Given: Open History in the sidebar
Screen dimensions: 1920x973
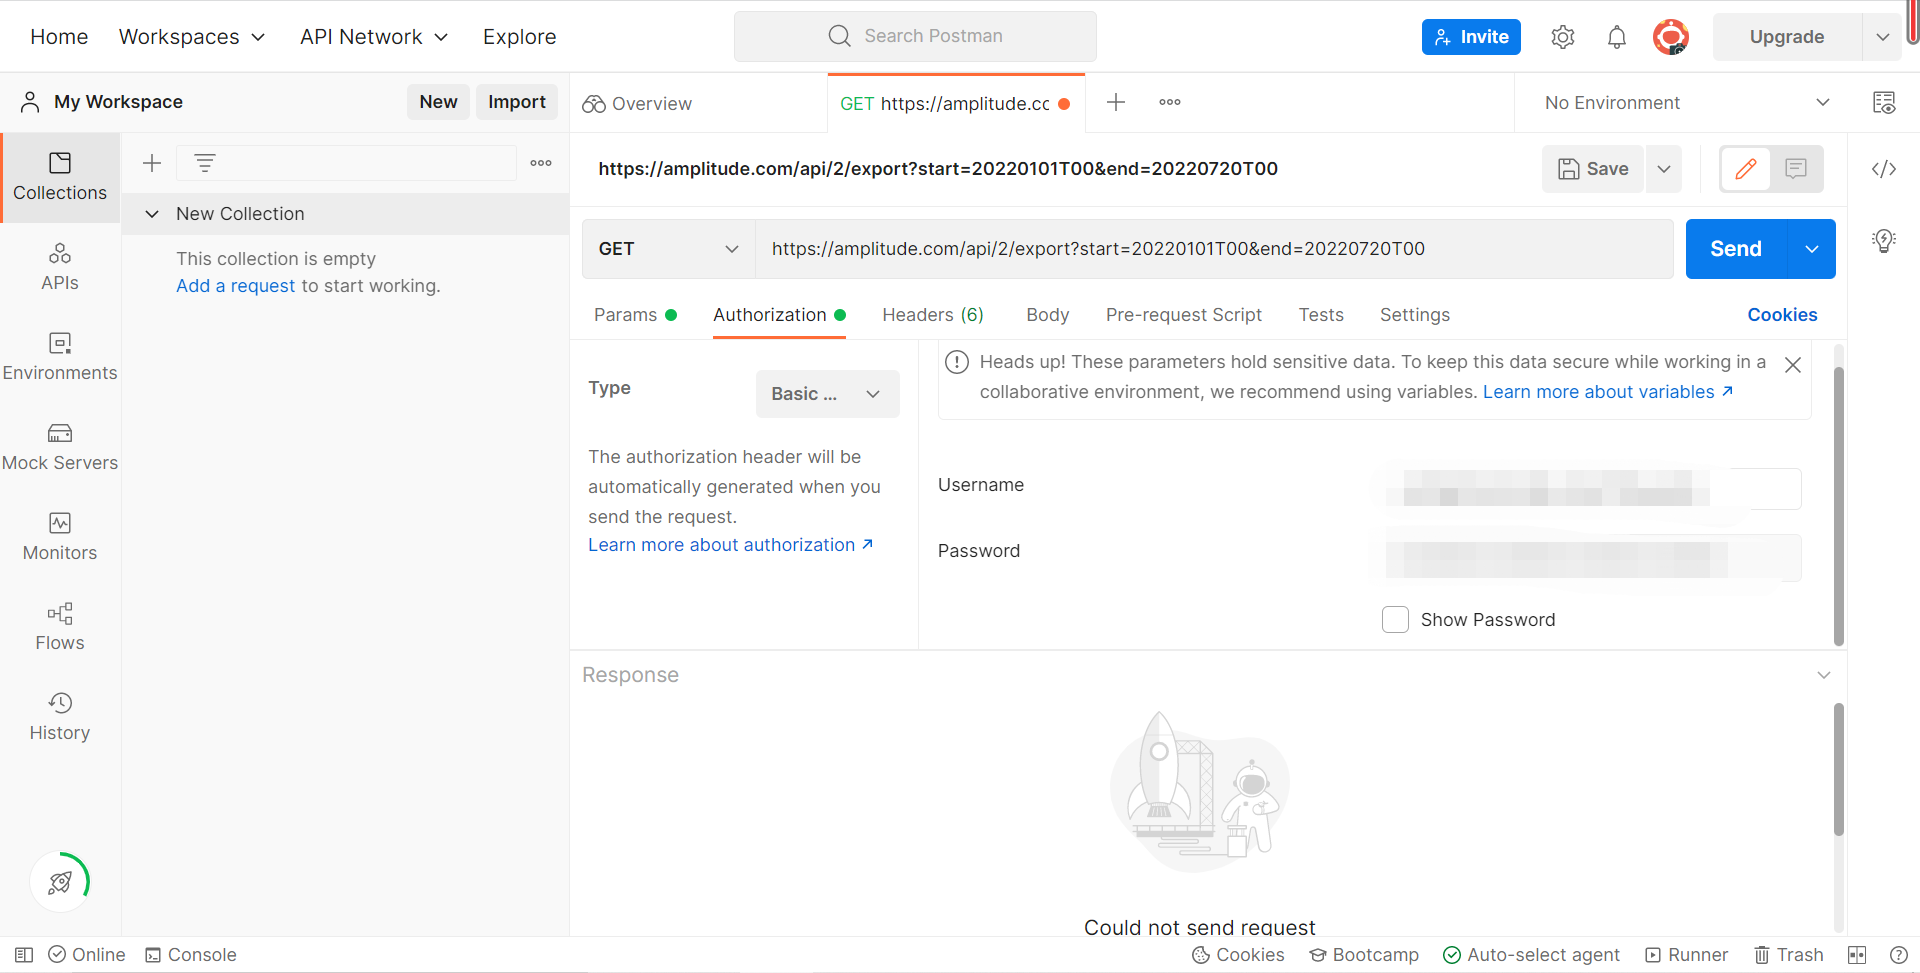Looking at the screenshot, I should click(60, 716).
